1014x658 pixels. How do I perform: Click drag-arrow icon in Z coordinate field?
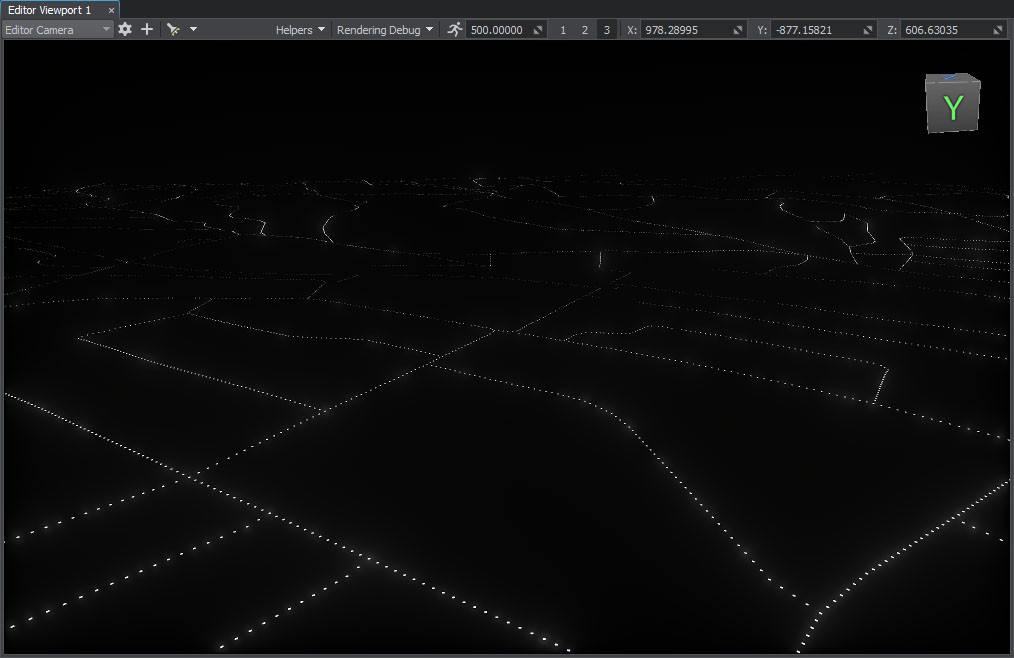coord(998,30)
